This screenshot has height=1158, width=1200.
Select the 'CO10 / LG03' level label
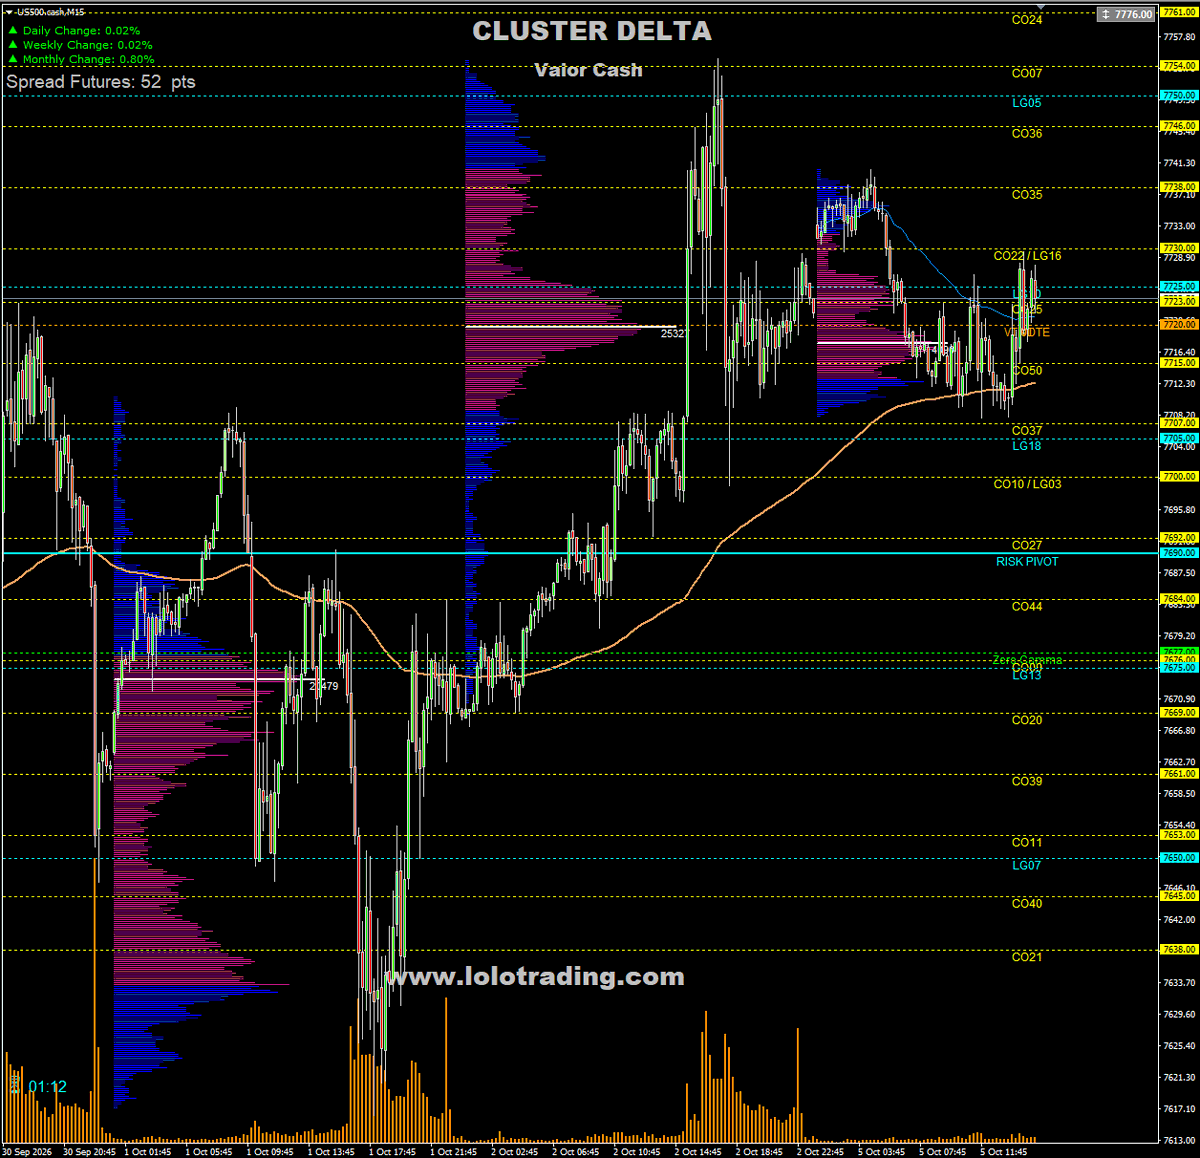[1027, 484]
